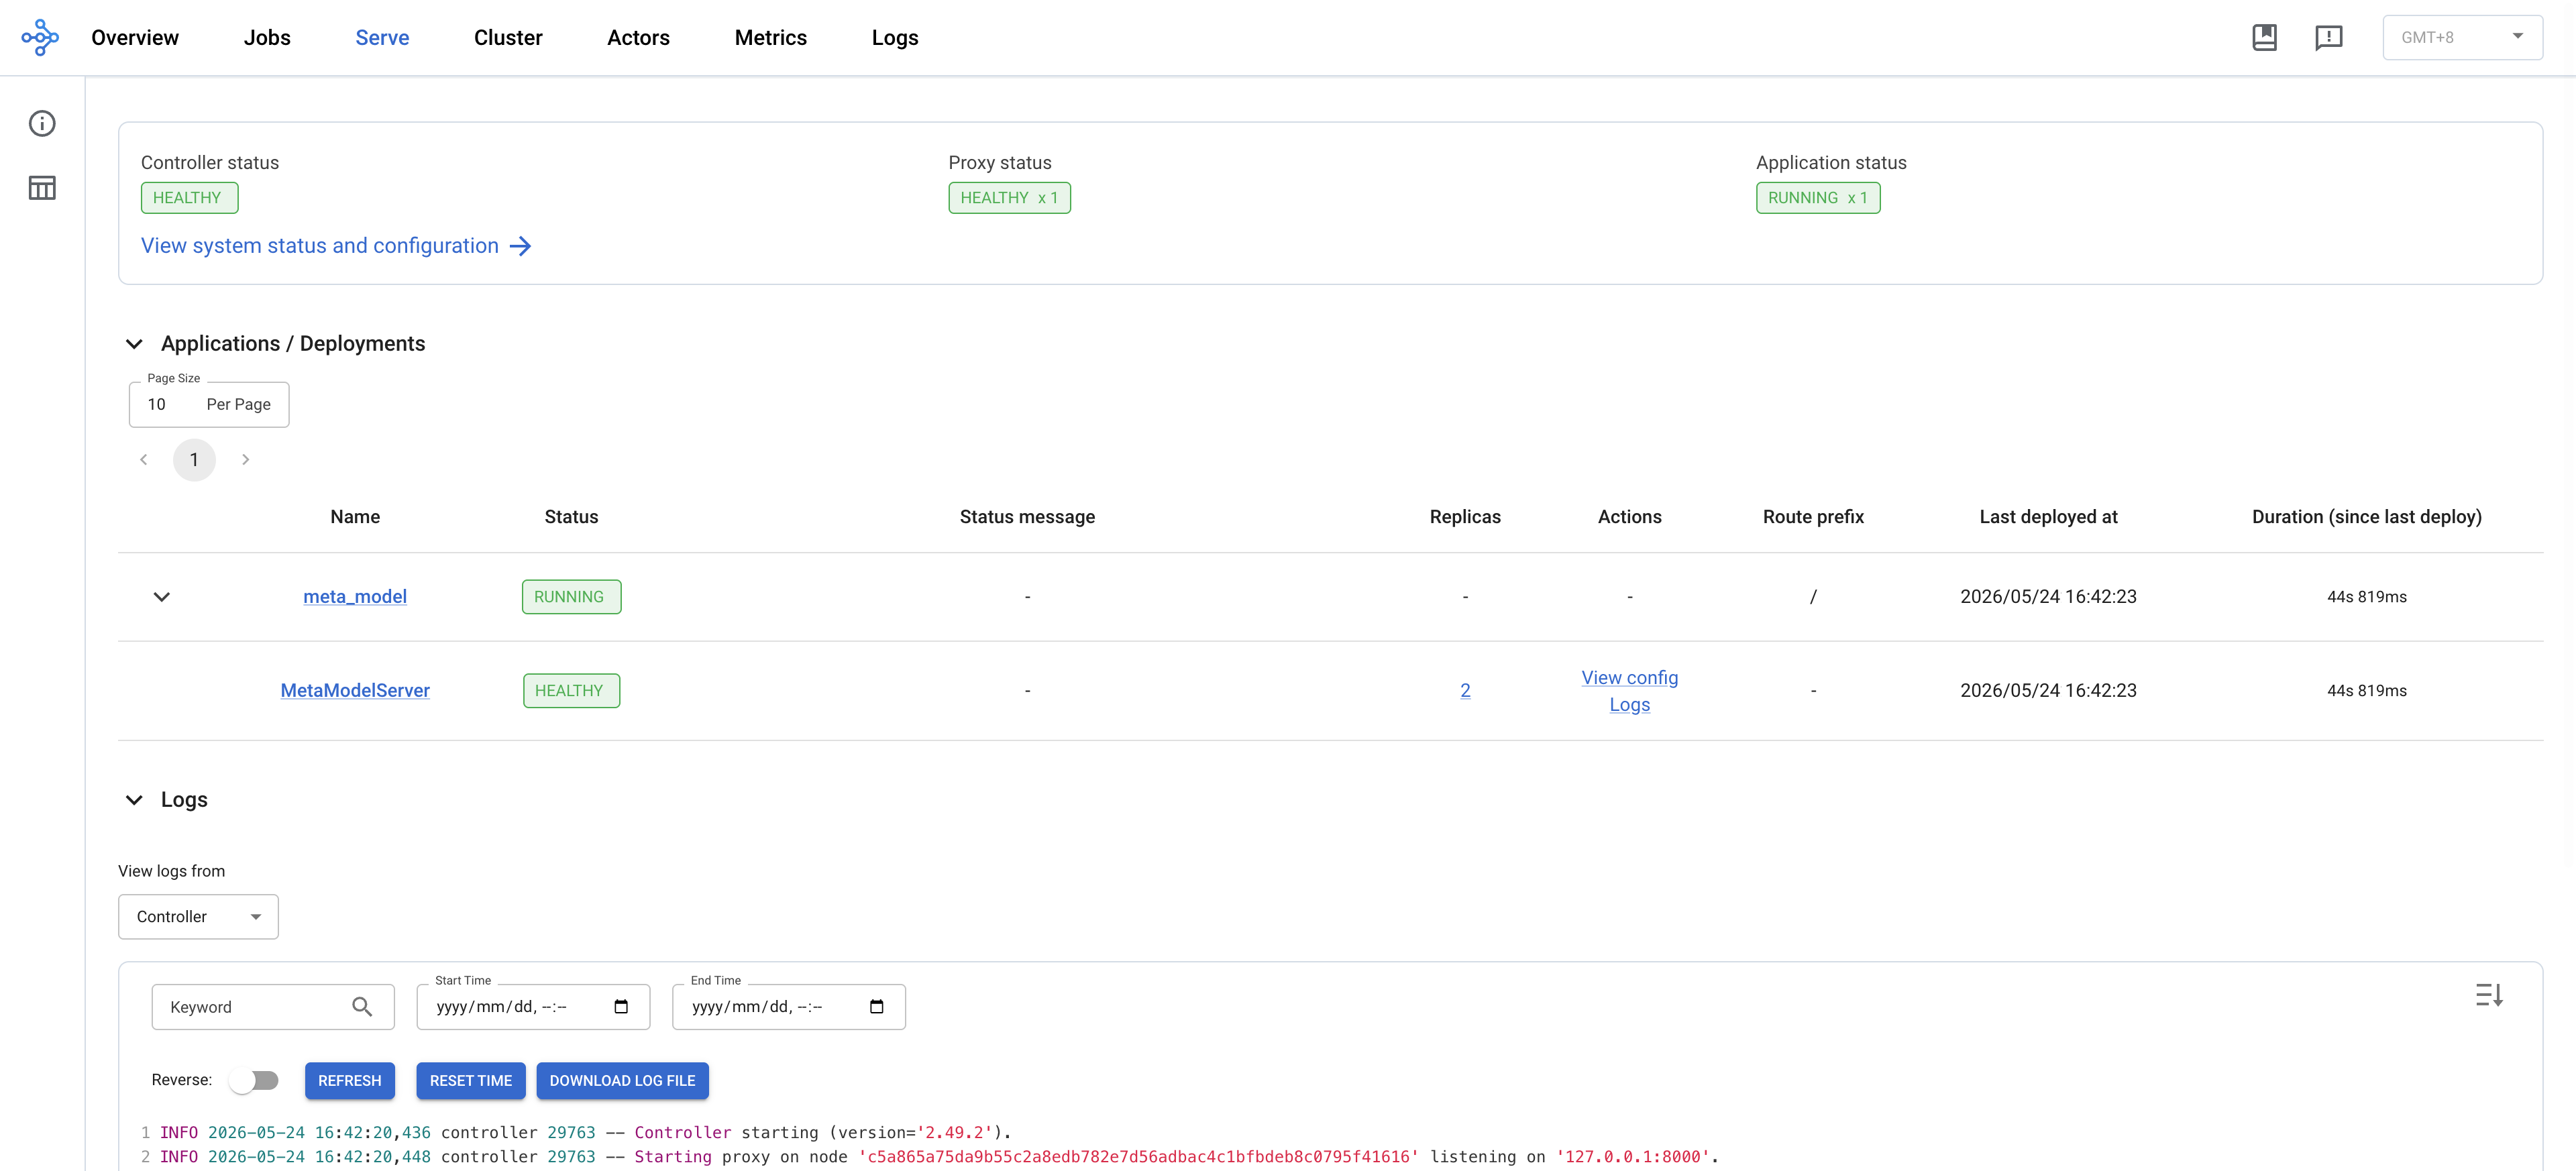Switch to the Logs tab
The image size is (2576, 1171).
point(895,38)
